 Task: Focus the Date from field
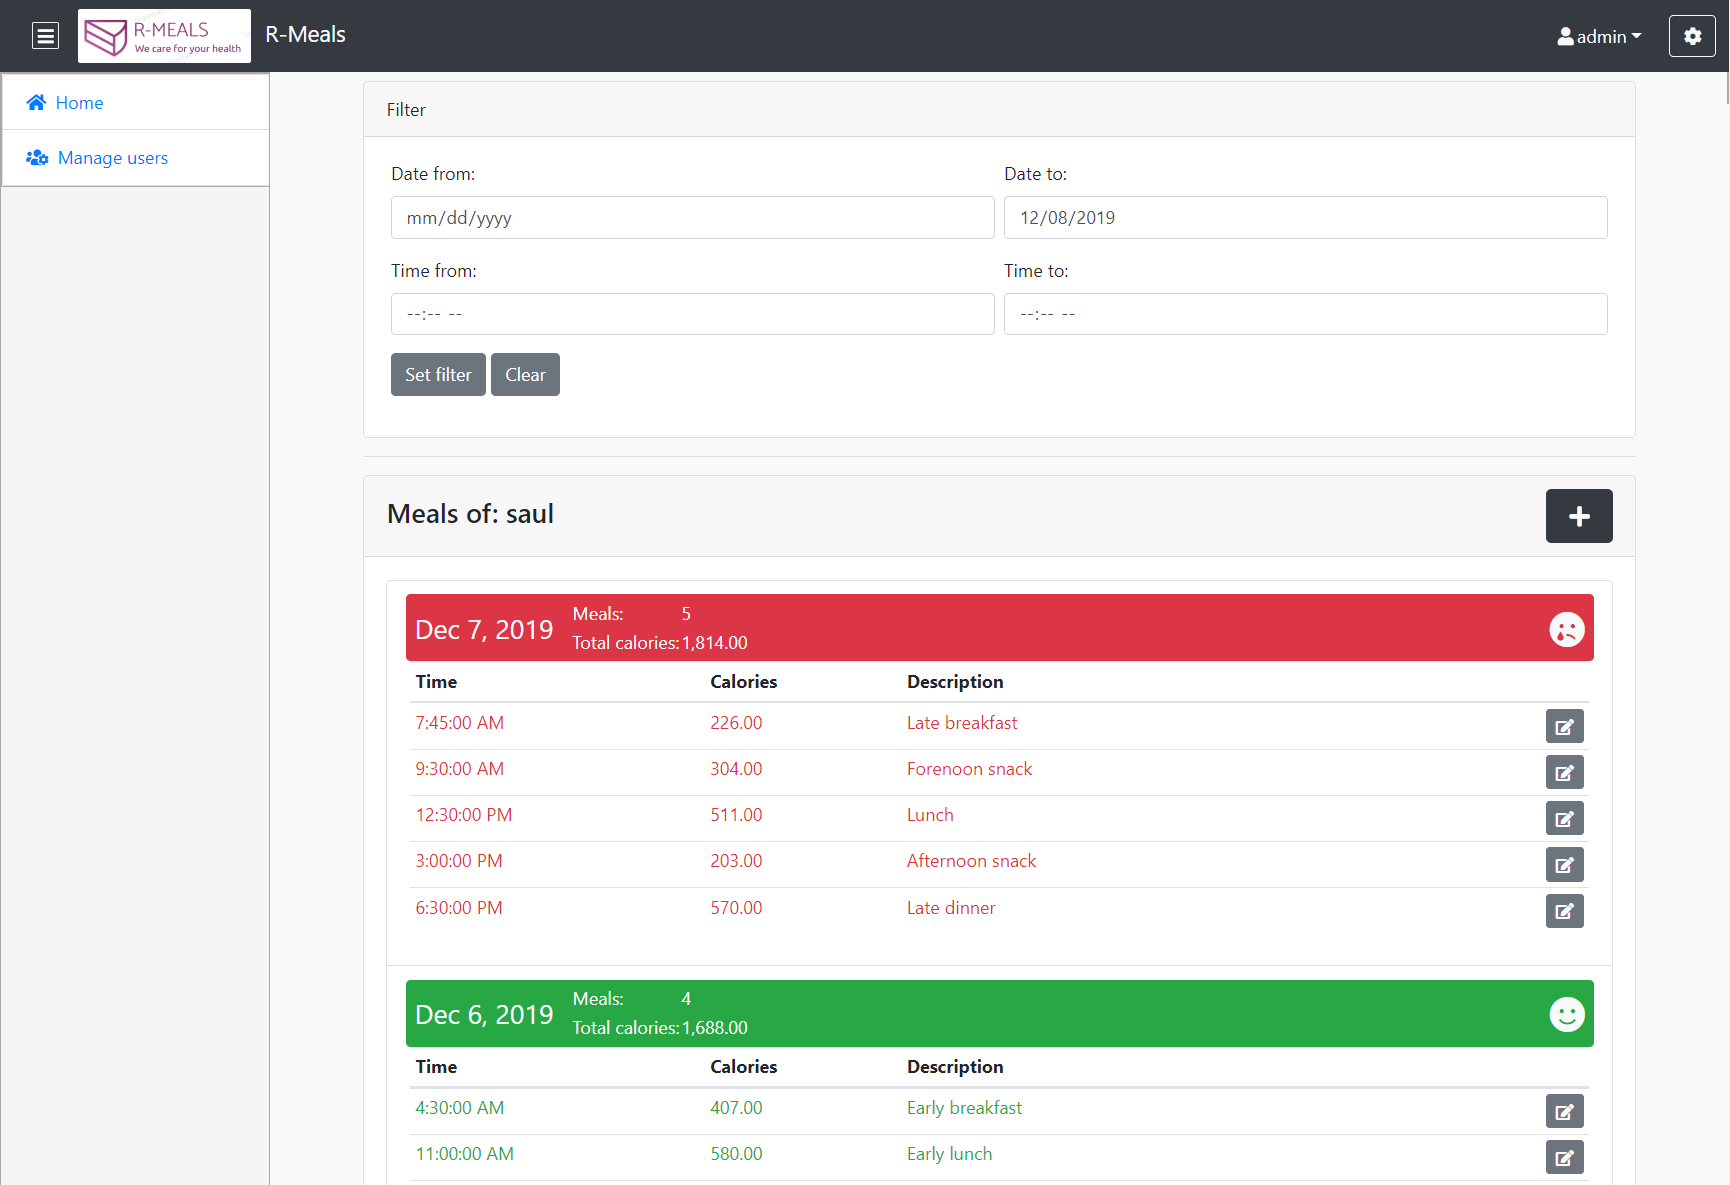(x=692, y=218)
